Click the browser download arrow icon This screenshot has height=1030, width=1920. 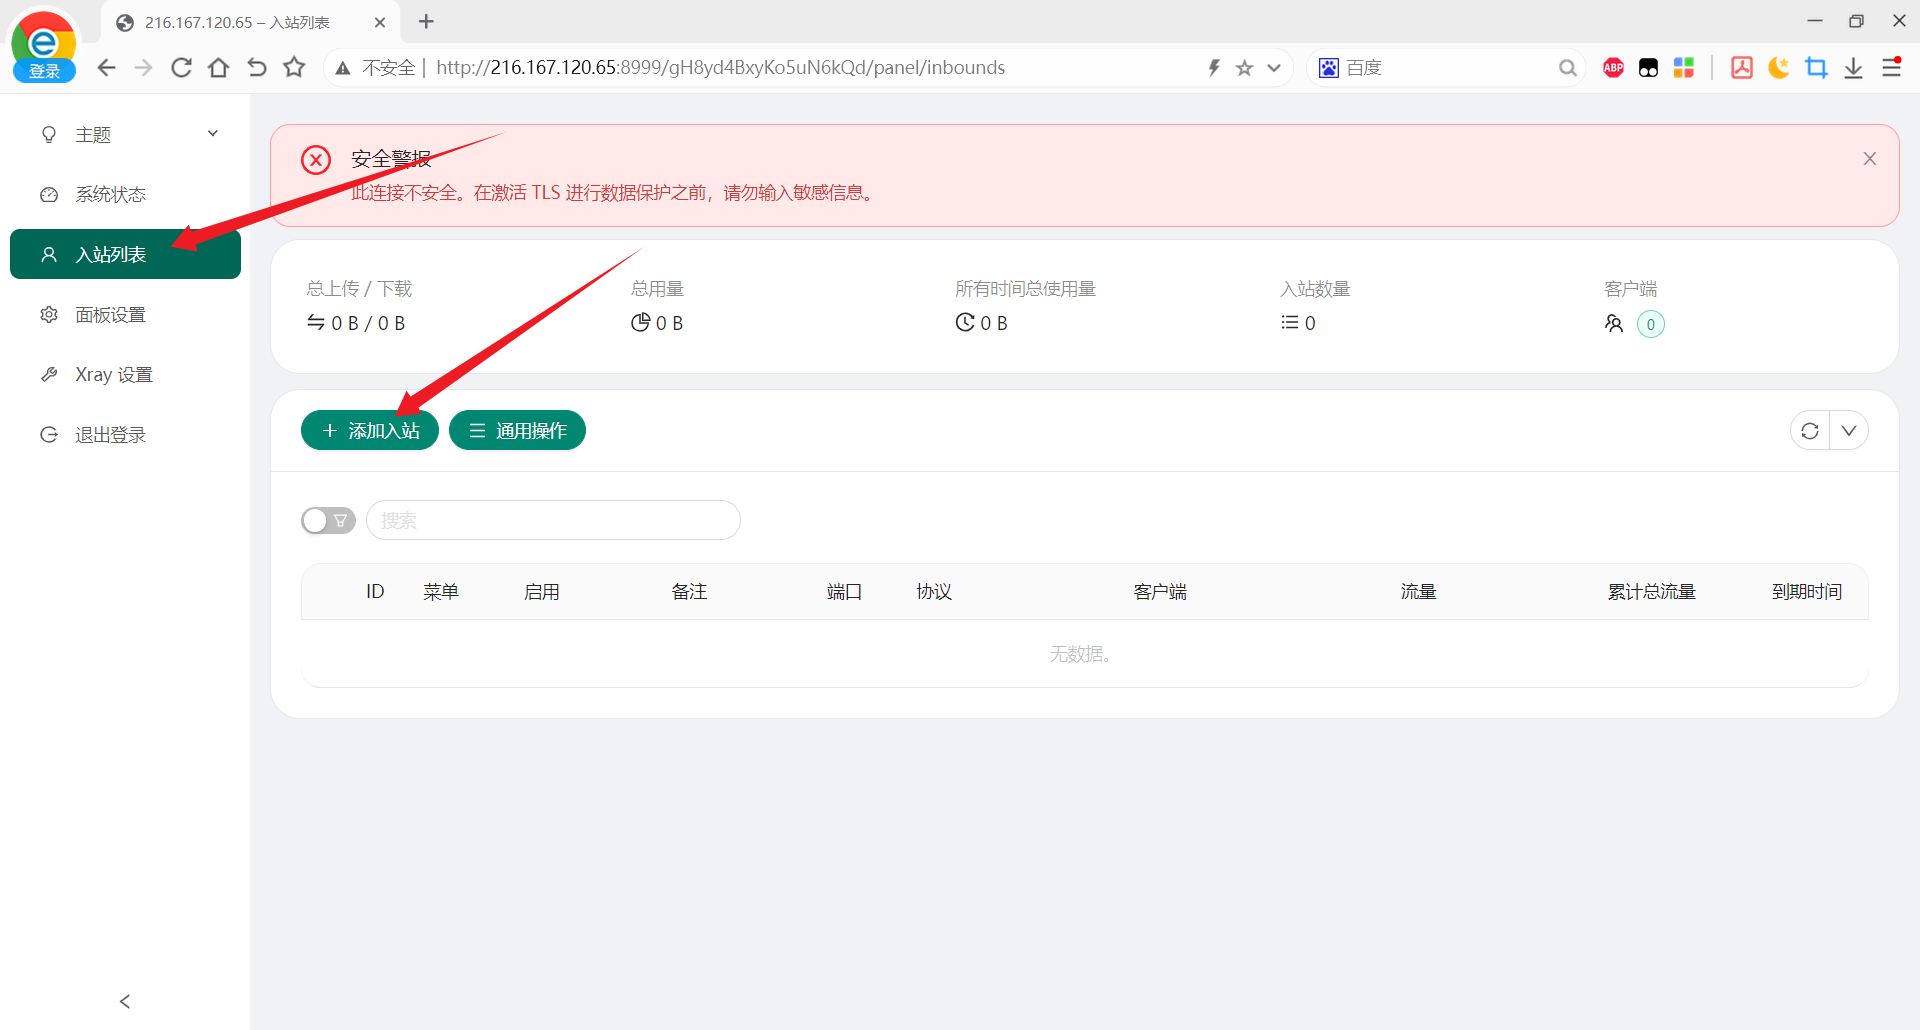tap(1853, 68)
